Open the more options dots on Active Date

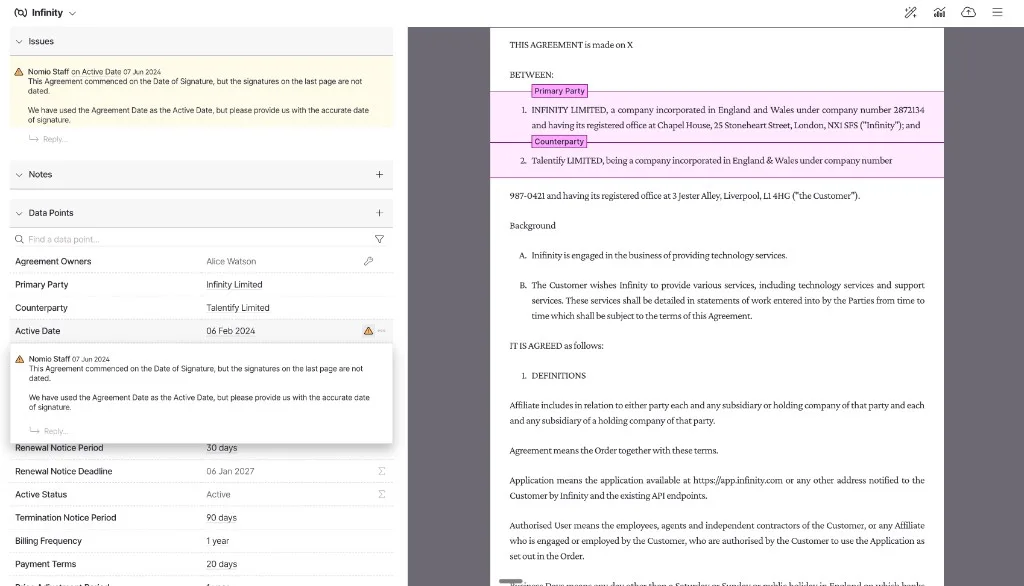pyautogui.click(x=381, y=331)
